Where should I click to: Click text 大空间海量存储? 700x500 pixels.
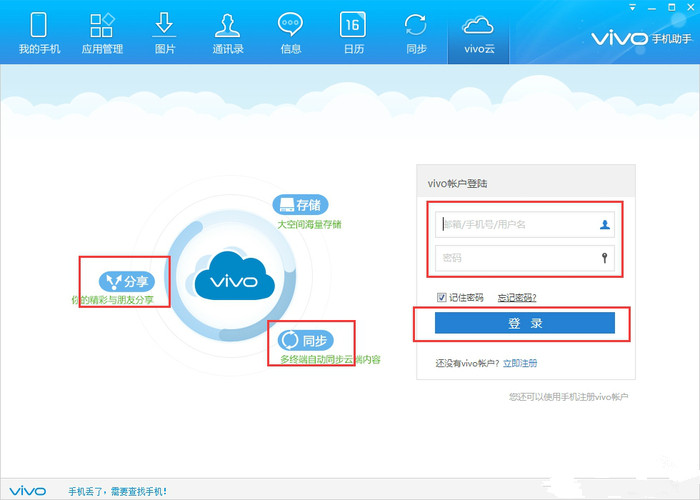pos(309,225)
